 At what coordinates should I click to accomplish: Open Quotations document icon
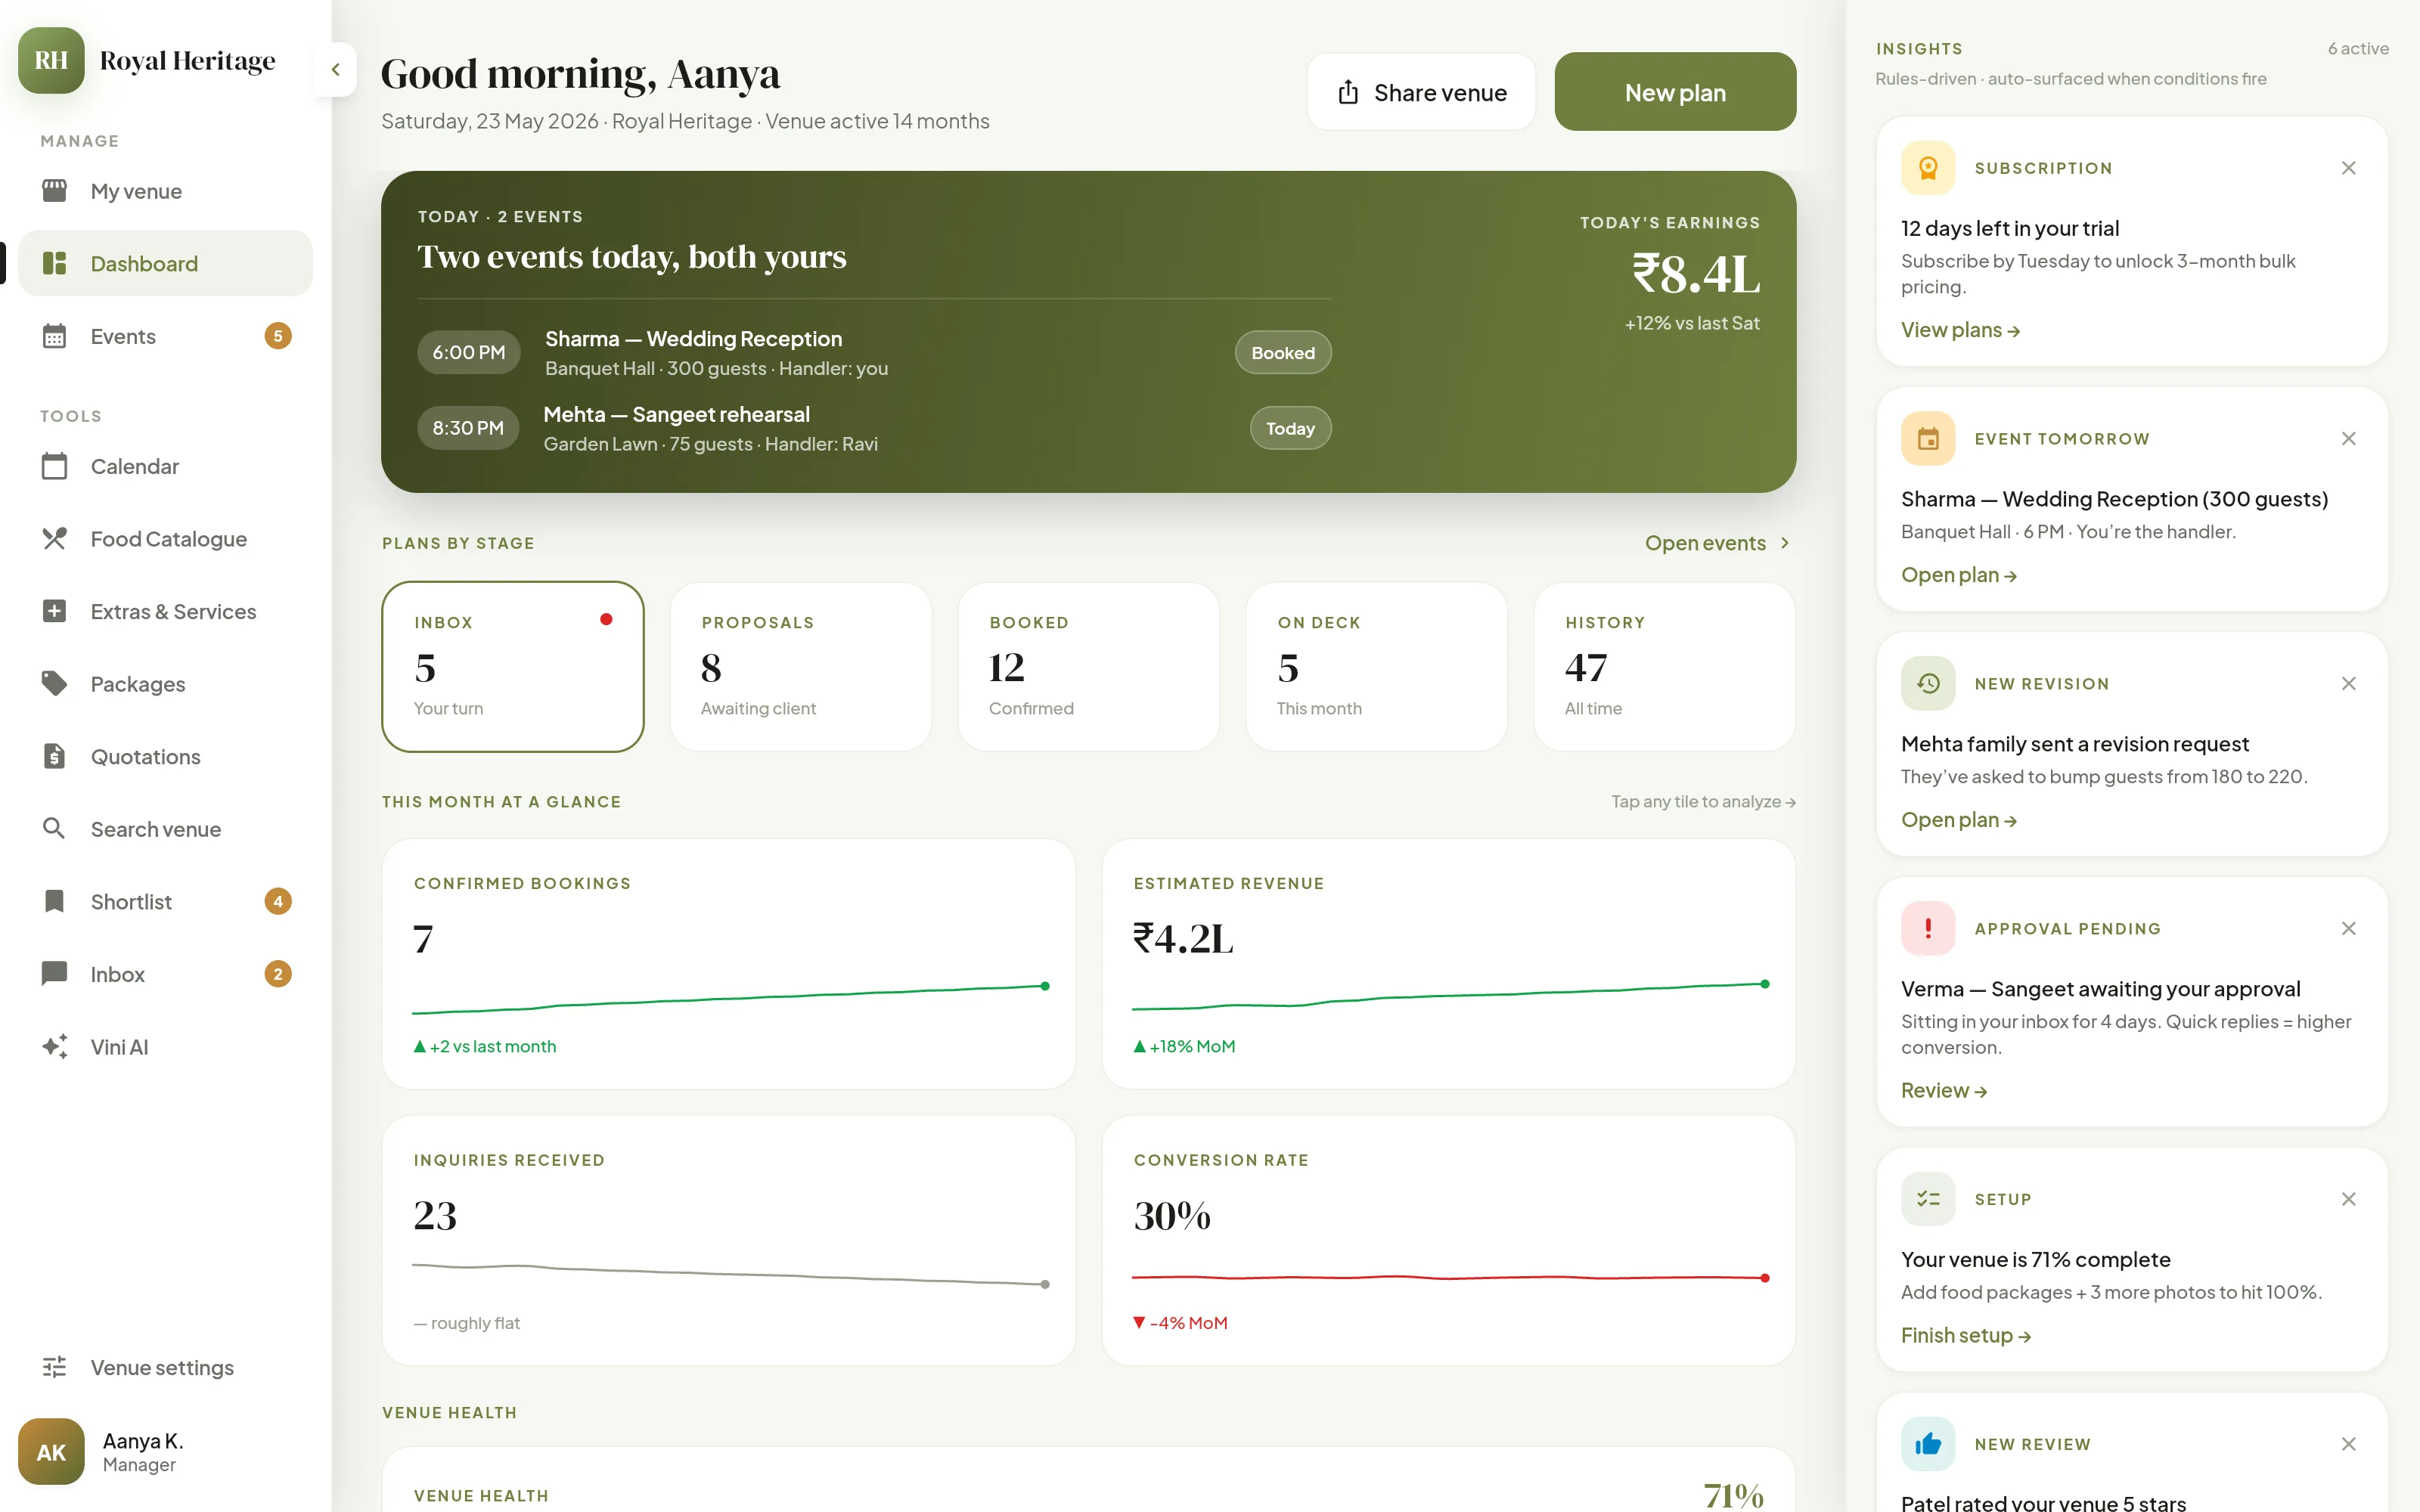pyautogui.click(x=54, y=756)
